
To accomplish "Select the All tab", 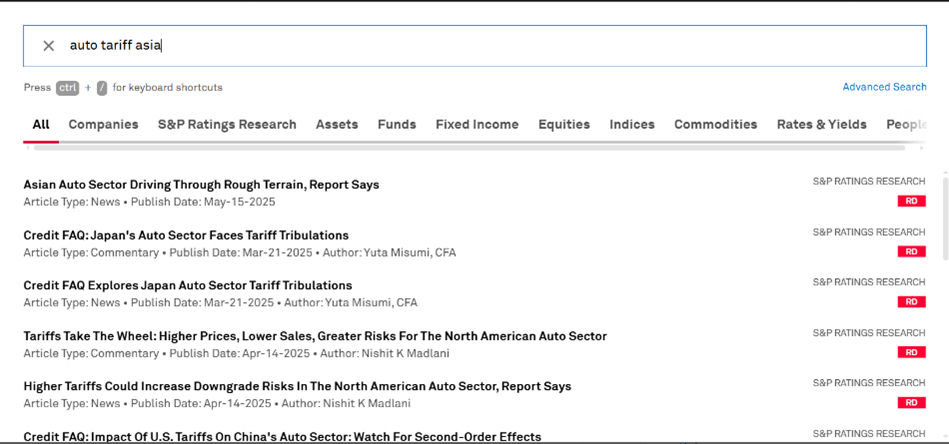I will point(41,125).
